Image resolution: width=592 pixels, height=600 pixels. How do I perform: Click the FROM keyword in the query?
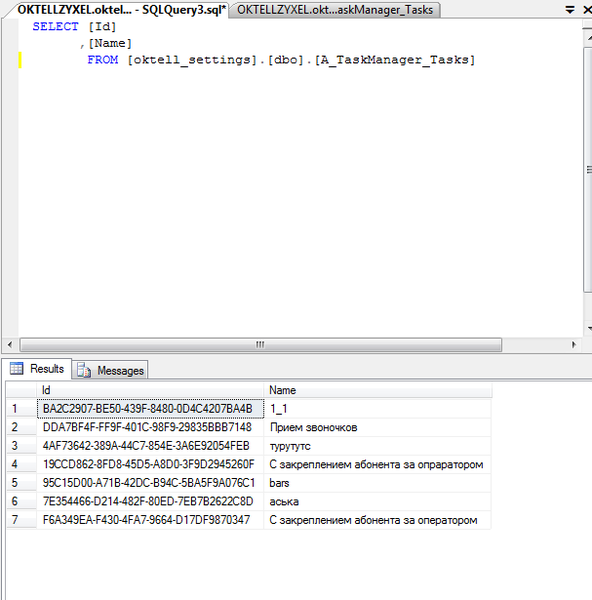(x=103, y=60)
